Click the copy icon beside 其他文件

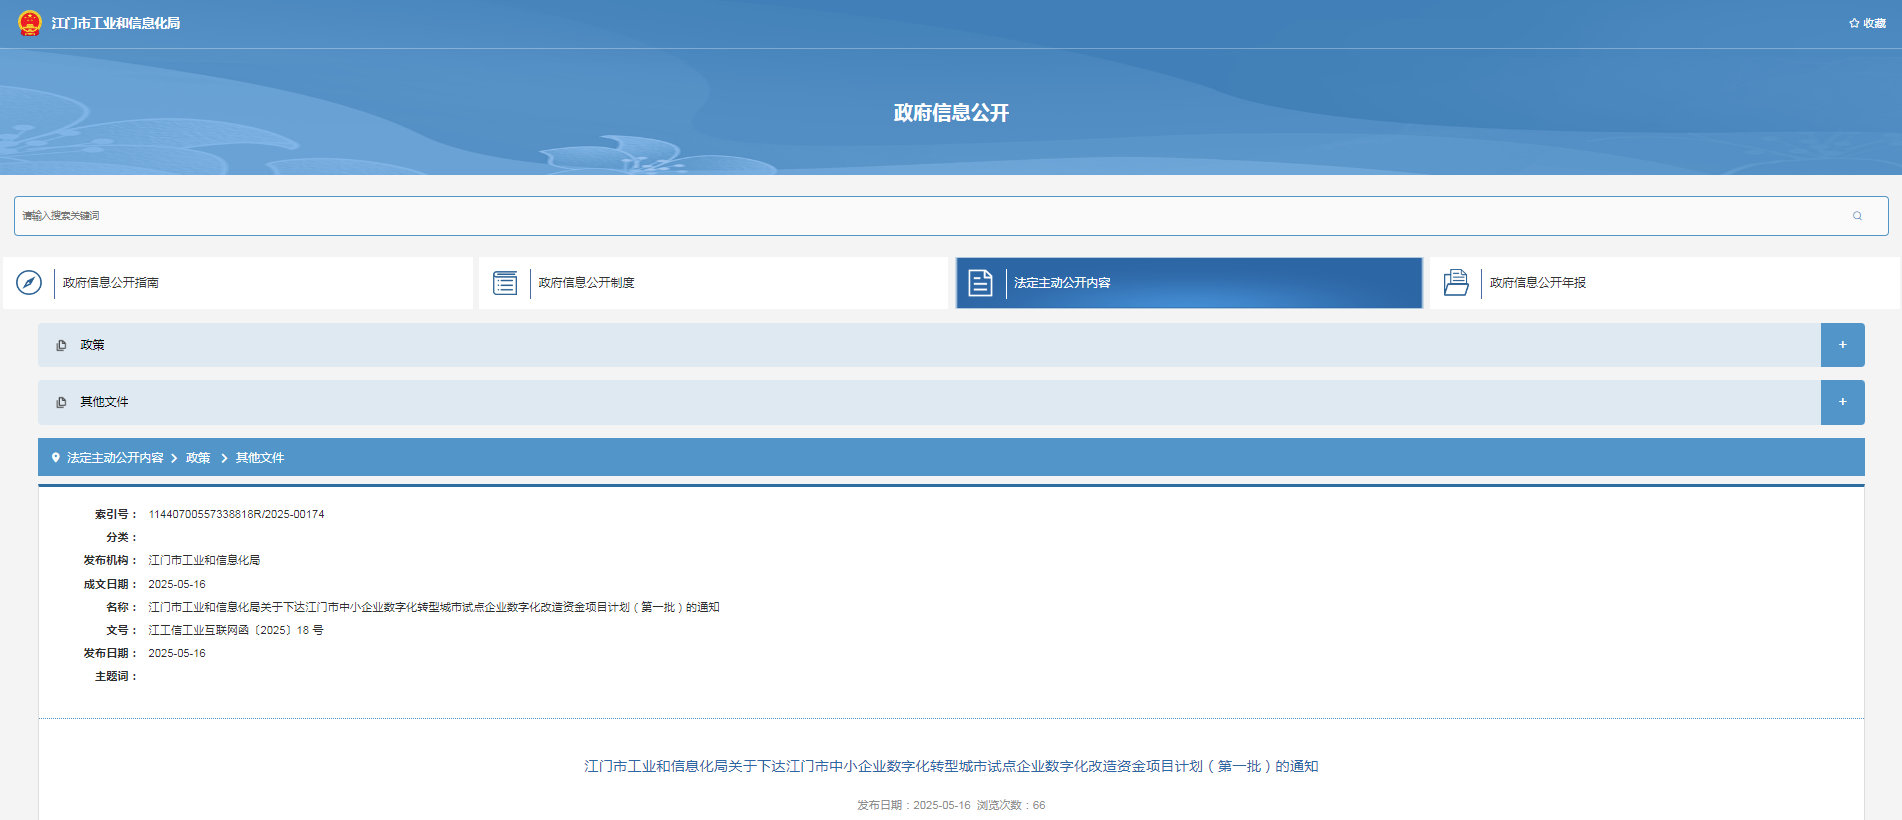pyautogui.click(x=61, y=402)
